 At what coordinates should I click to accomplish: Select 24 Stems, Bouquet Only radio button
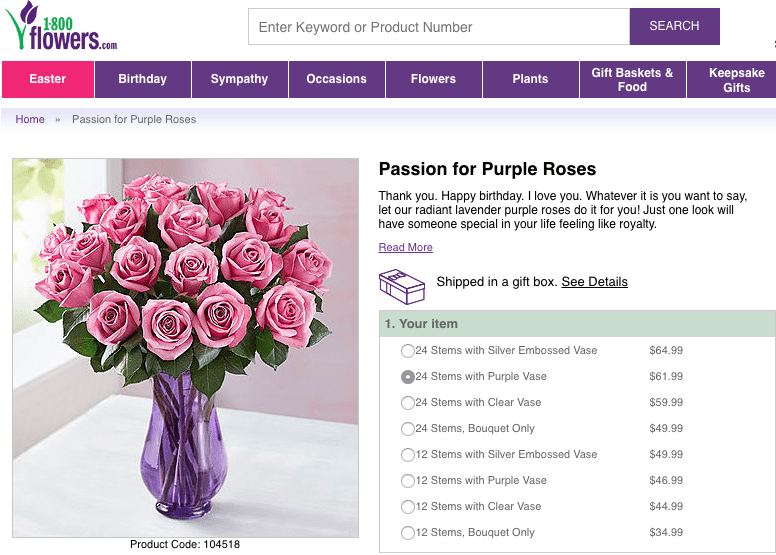408,429
